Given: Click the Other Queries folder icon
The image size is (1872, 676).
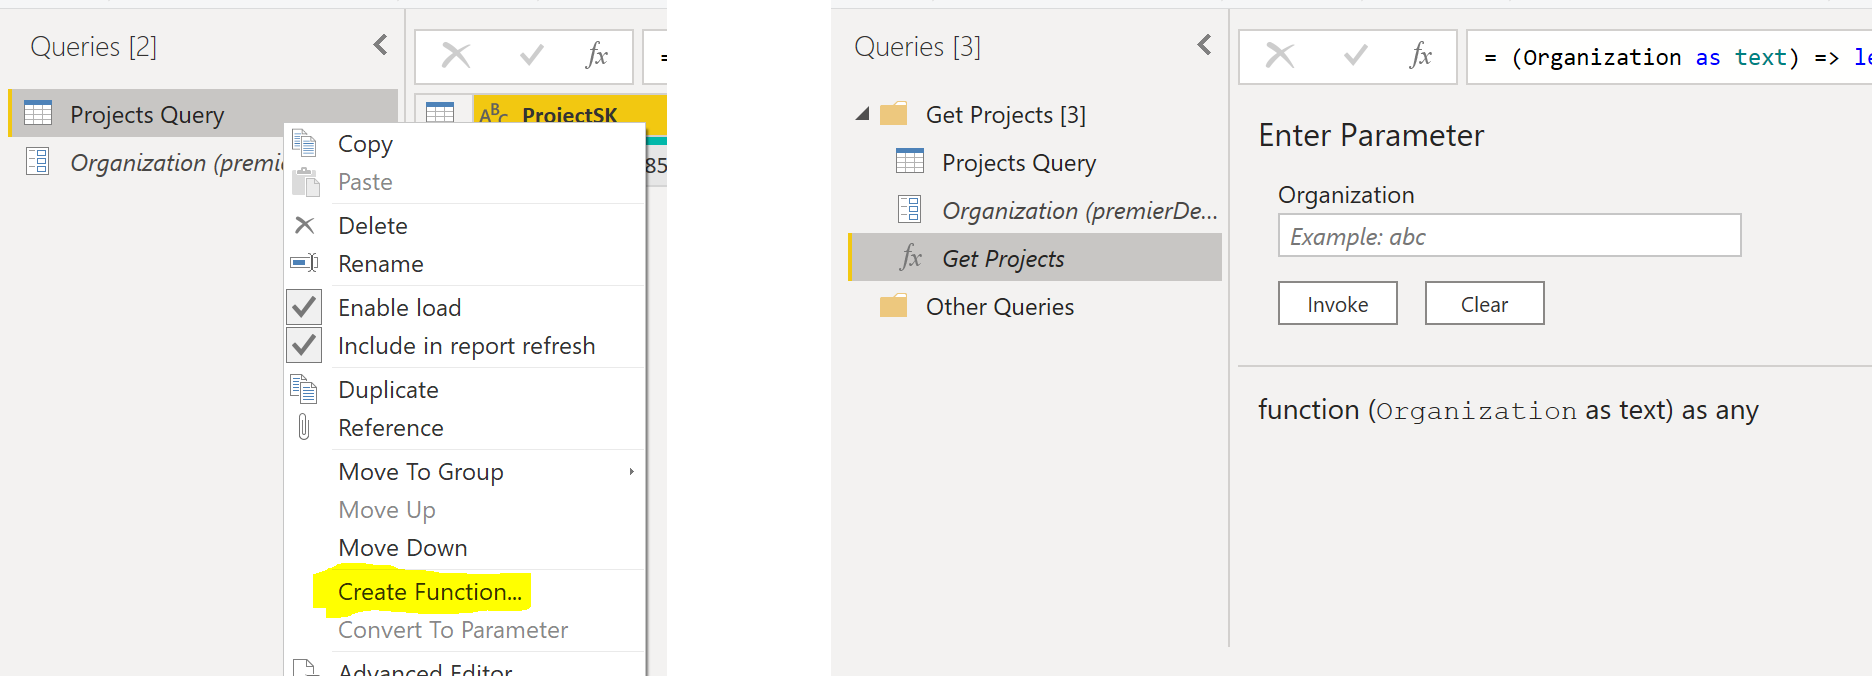Looking at the screenshot, I should 893,306.
